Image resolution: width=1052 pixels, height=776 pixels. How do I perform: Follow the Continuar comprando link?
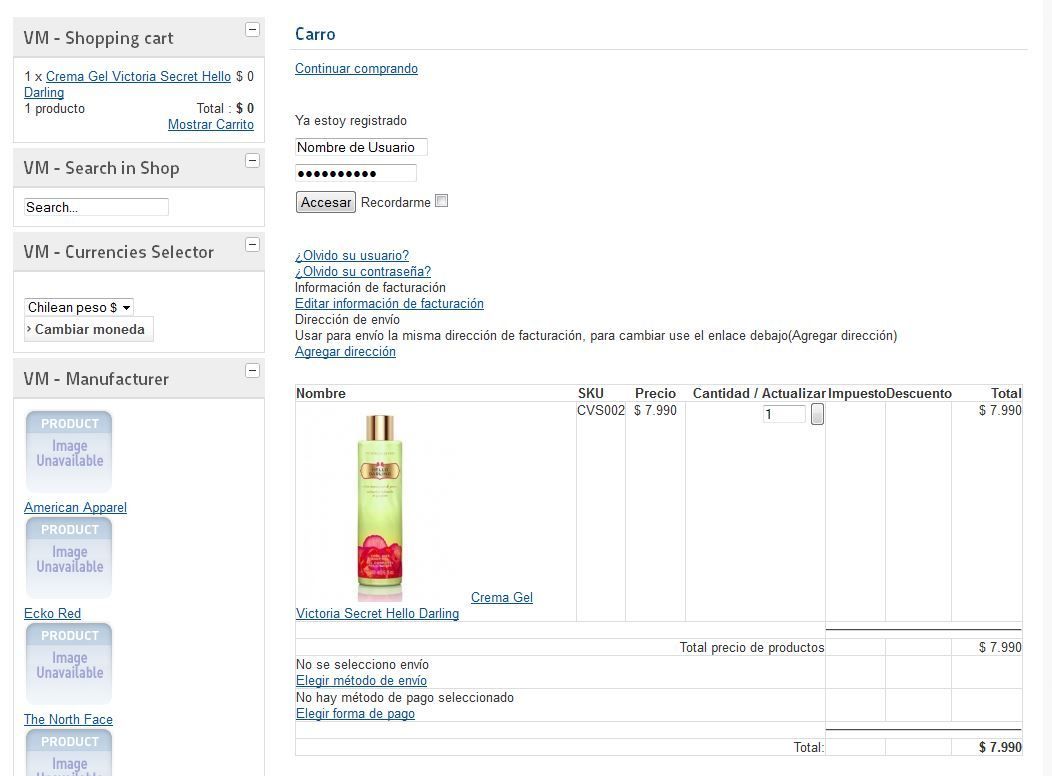pos(356,68)
